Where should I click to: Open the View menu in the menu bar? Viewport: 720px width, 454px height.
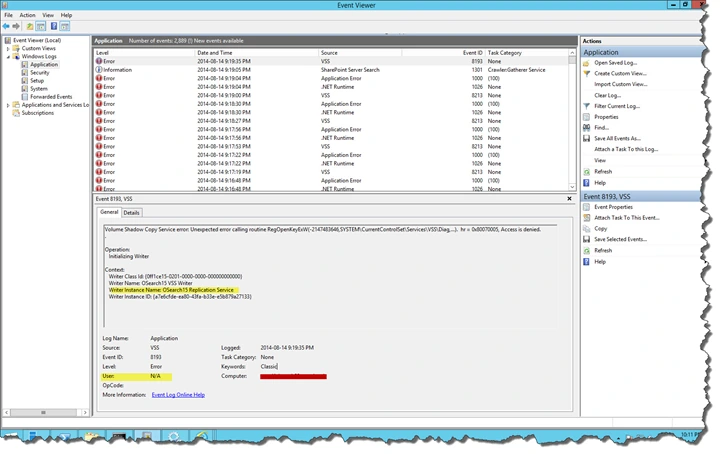(x=48, y=15)
